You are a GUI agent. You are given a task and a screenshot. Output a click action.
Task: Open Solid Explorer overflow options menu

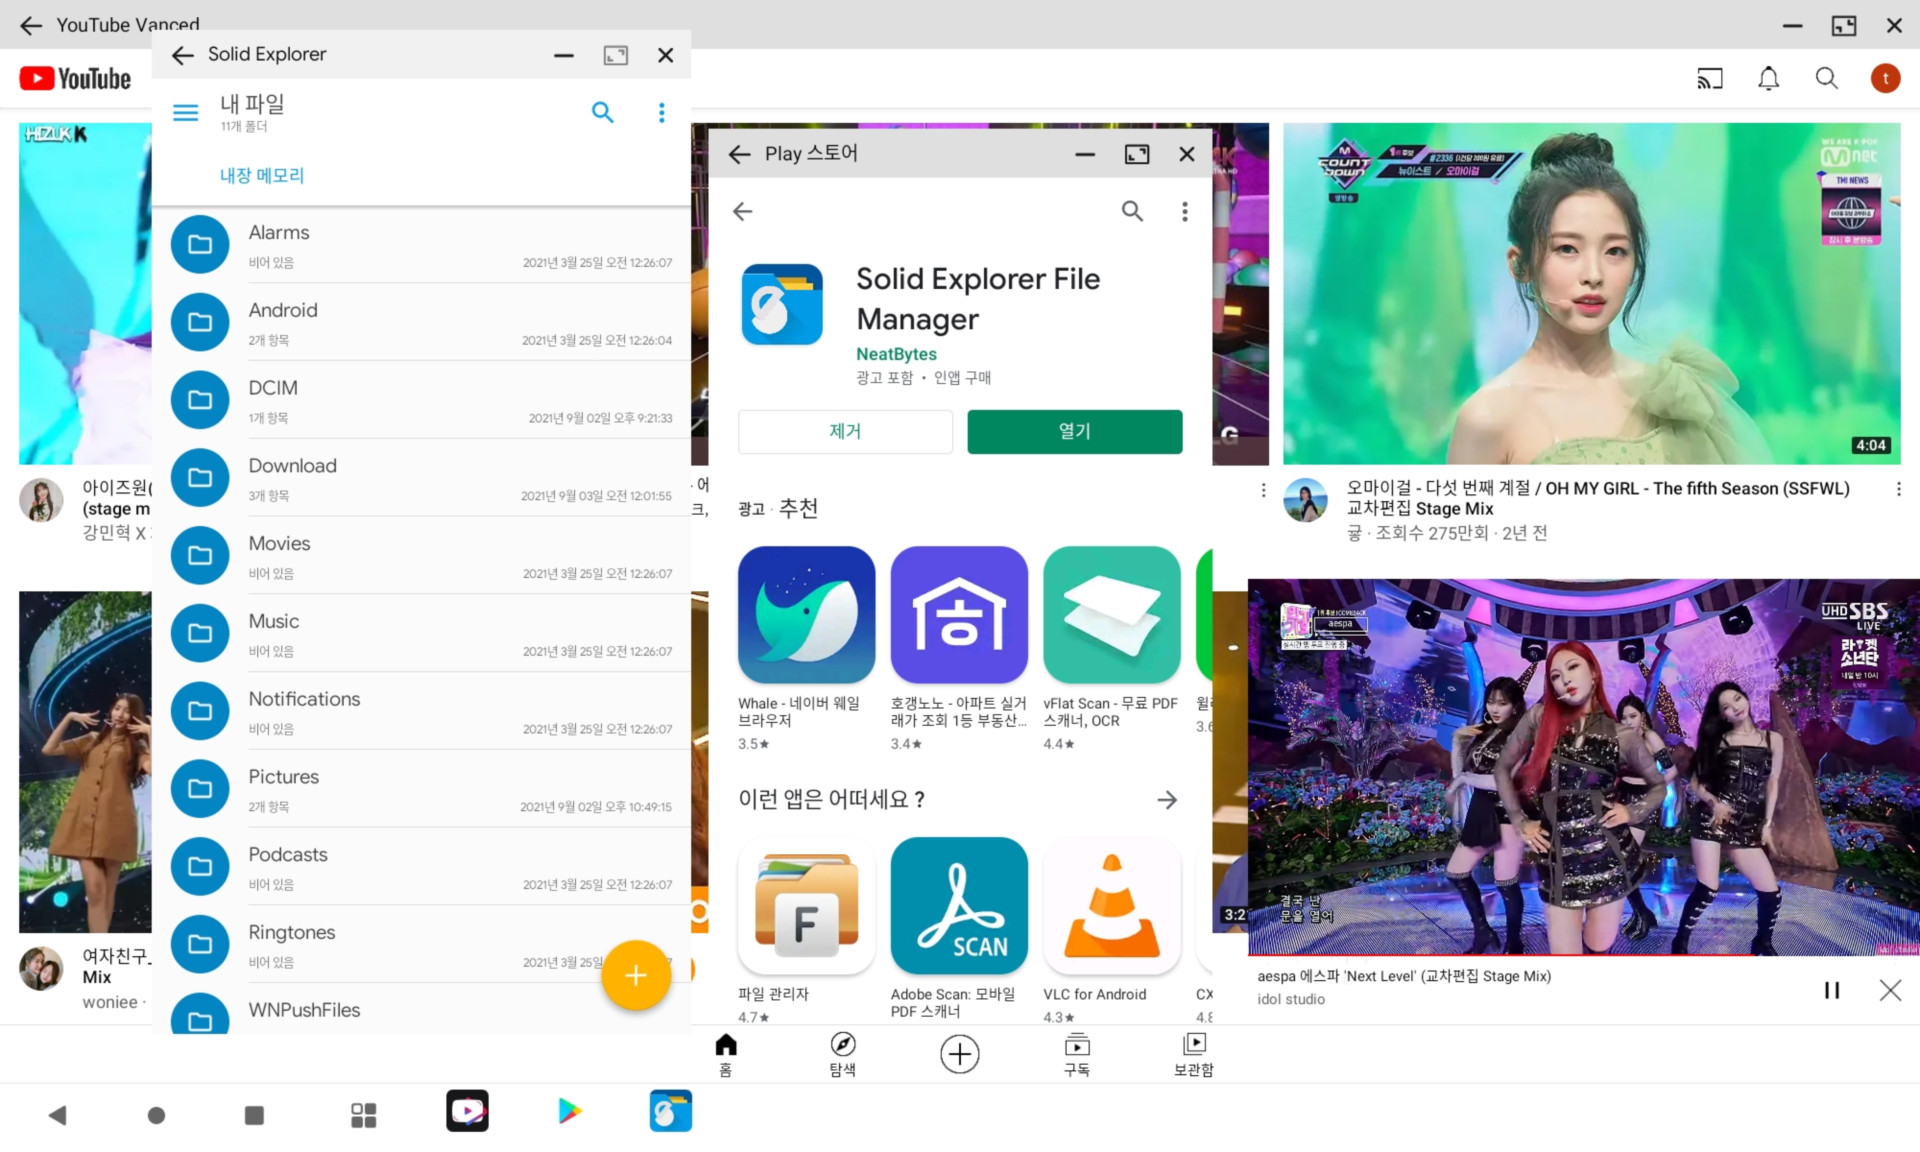(x=661, y=112)
